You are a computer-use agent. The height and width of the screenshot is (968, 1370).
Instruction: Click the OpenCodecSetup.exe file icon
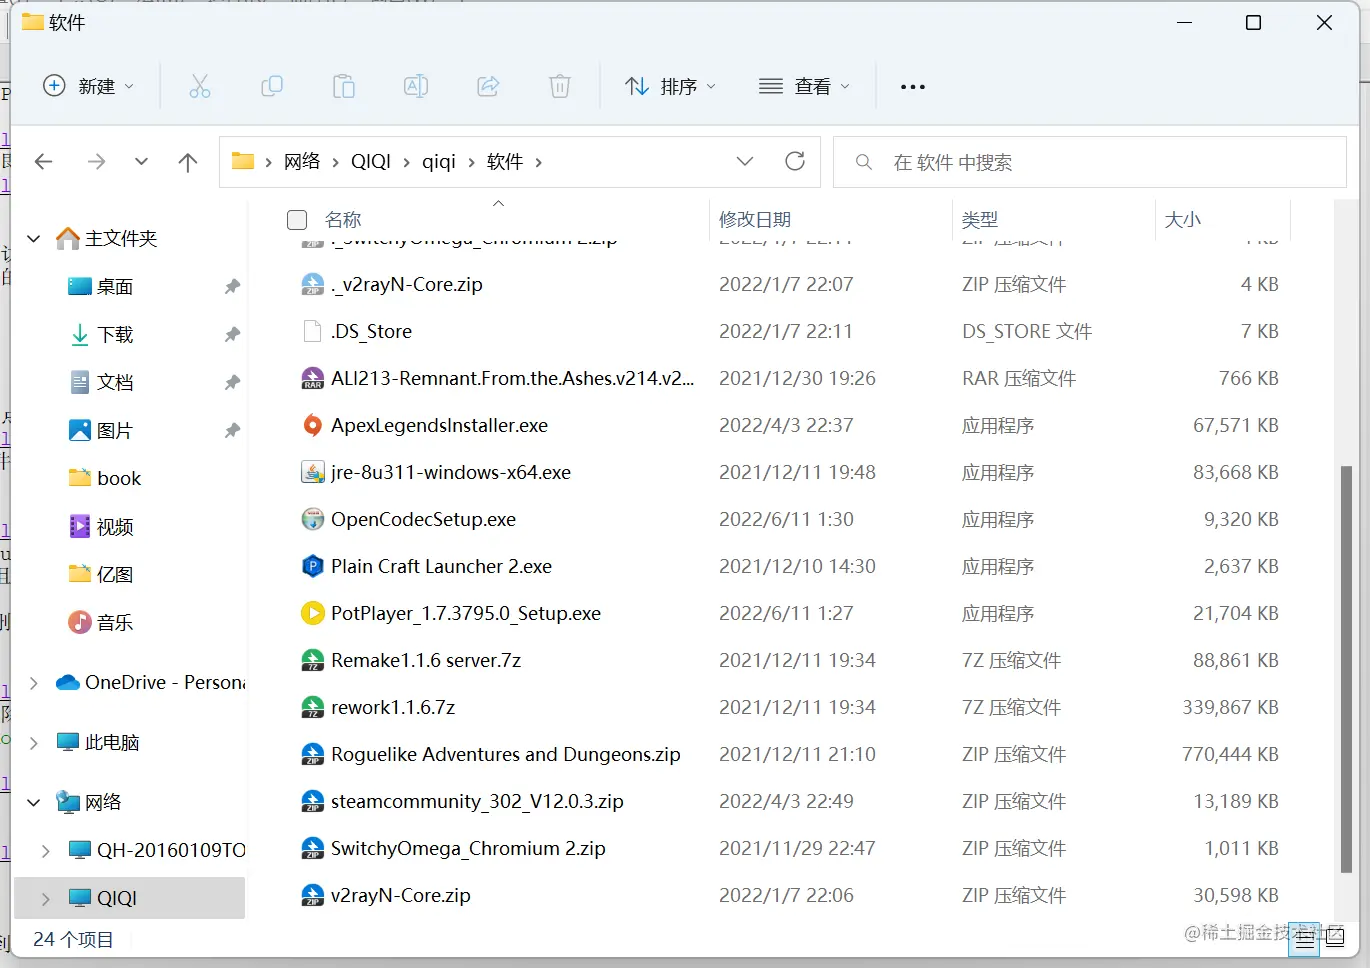click(313, 519)
